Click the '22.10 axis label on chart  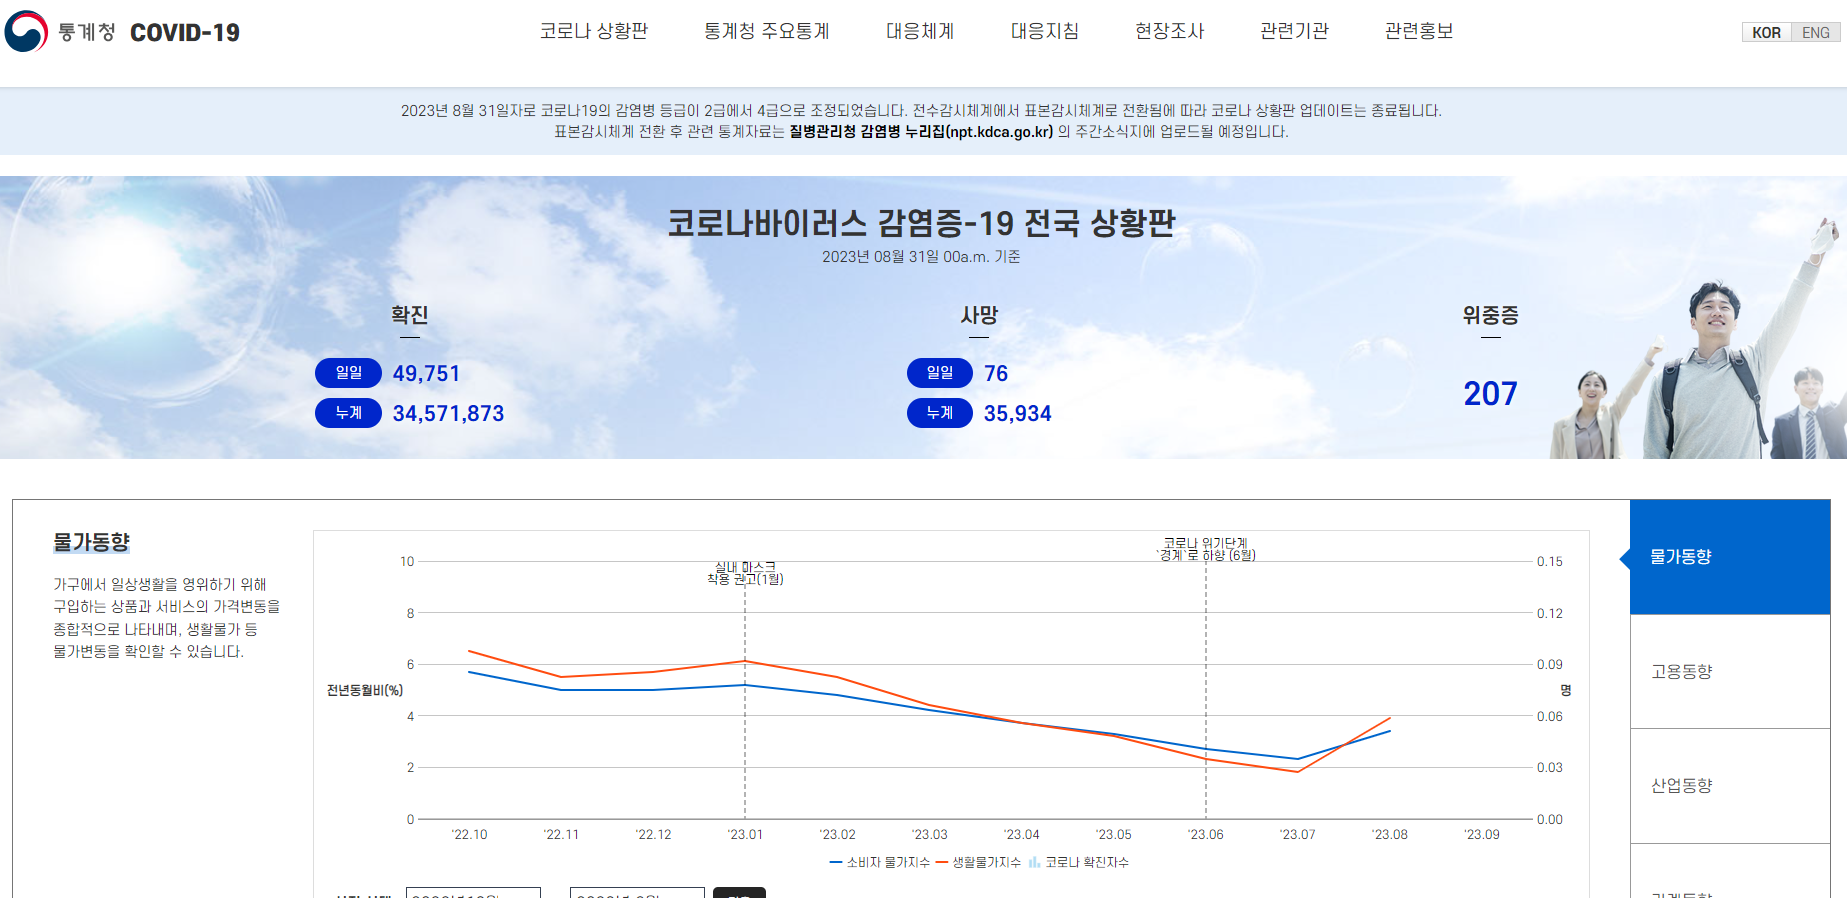(469, 834)
